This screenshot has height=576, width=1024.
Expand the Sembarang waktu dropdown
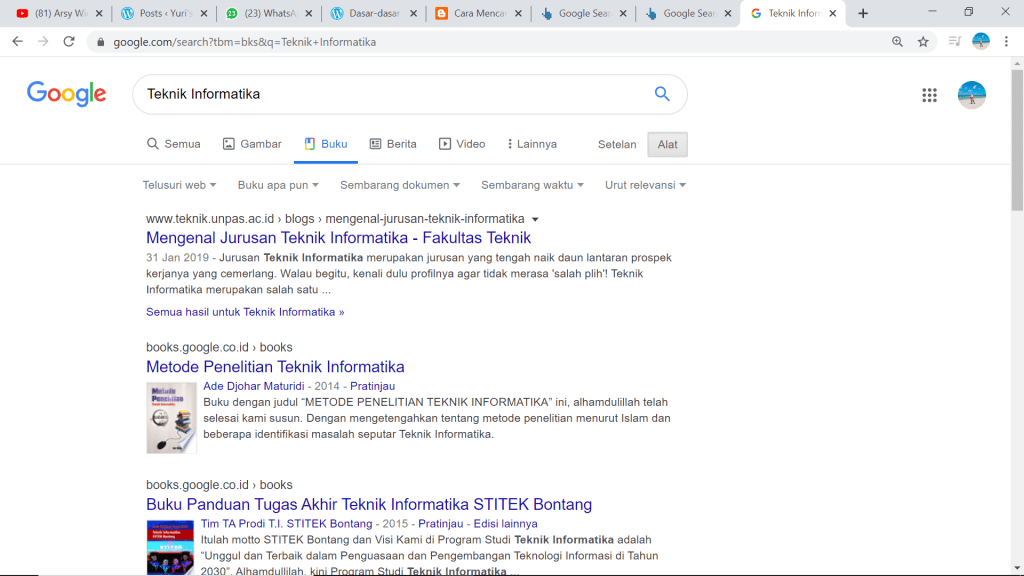532,185
